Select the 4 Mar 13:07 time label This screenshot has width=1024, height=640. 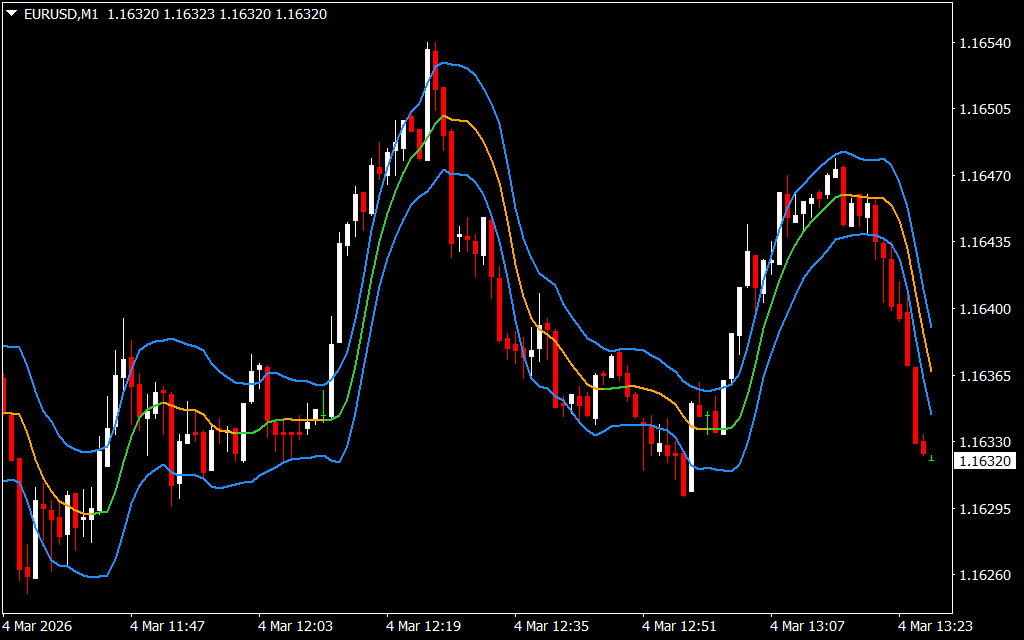(807, 626)
